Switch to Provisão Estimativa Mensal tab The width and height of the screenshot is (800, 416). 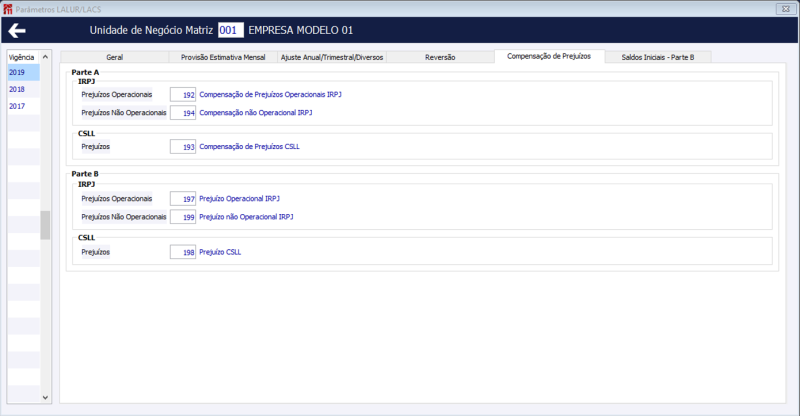[223, 57]
